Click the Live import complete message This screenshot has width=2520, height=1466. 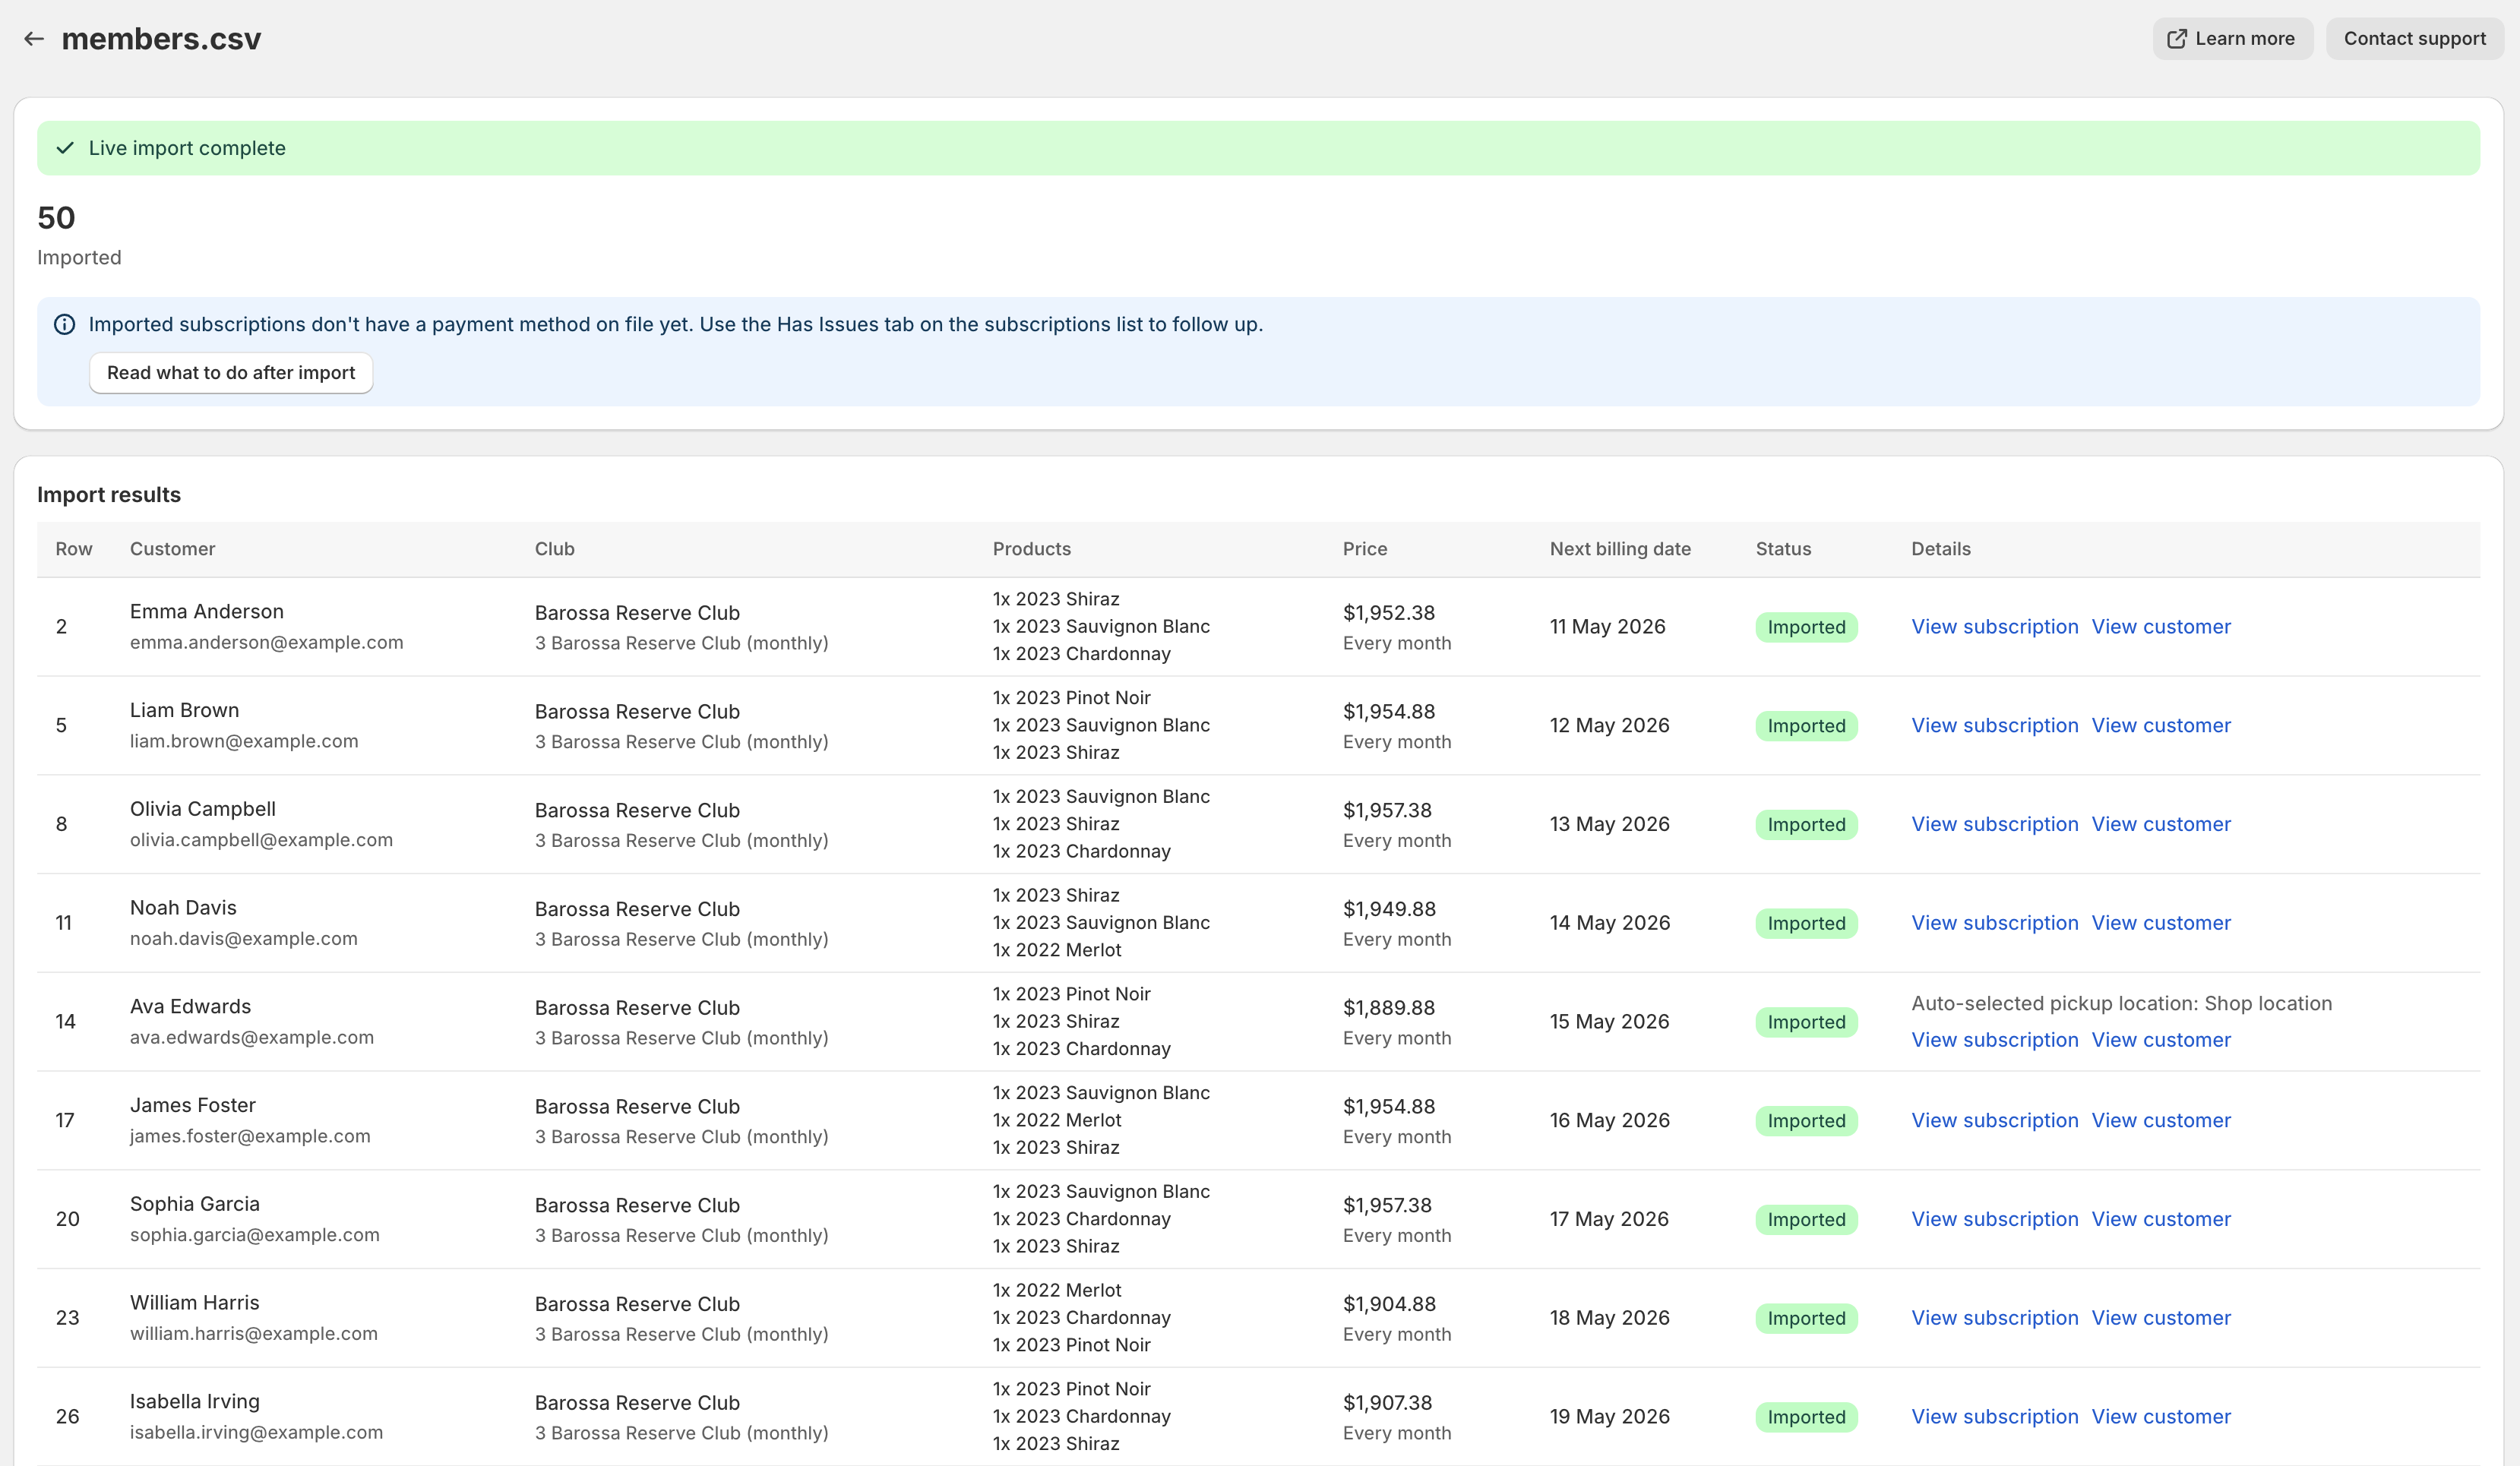pos(187,148)
